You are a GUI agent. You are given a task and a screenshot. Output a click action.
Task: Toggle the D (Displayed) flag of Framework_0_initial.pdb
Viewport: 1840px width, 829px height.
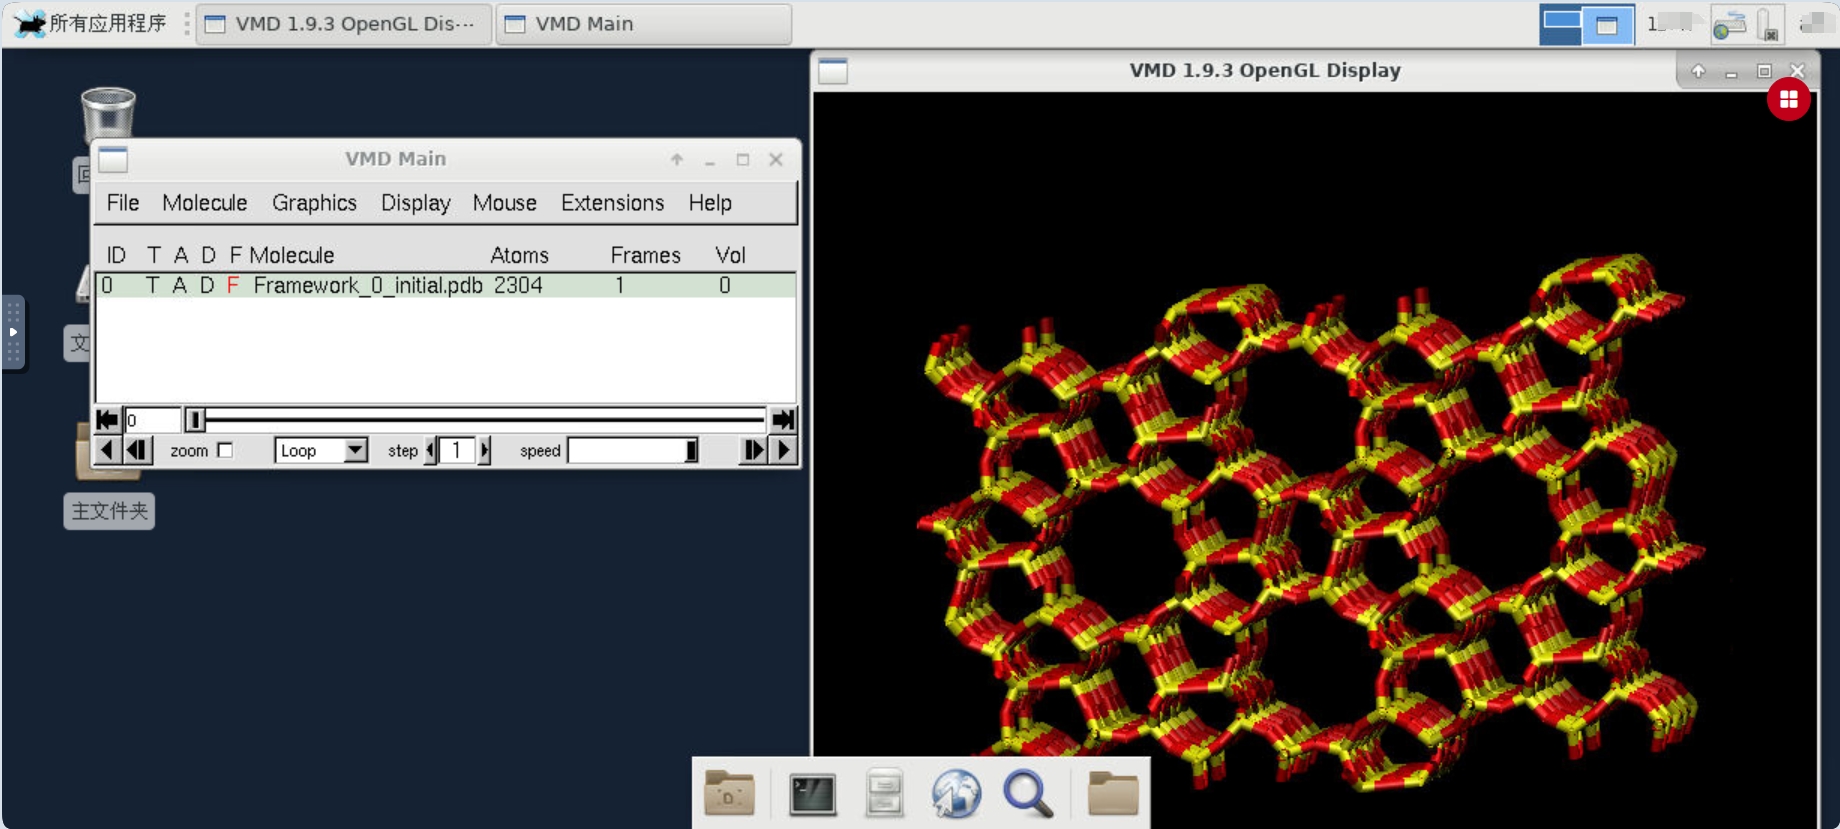click(x=207, y=286)
